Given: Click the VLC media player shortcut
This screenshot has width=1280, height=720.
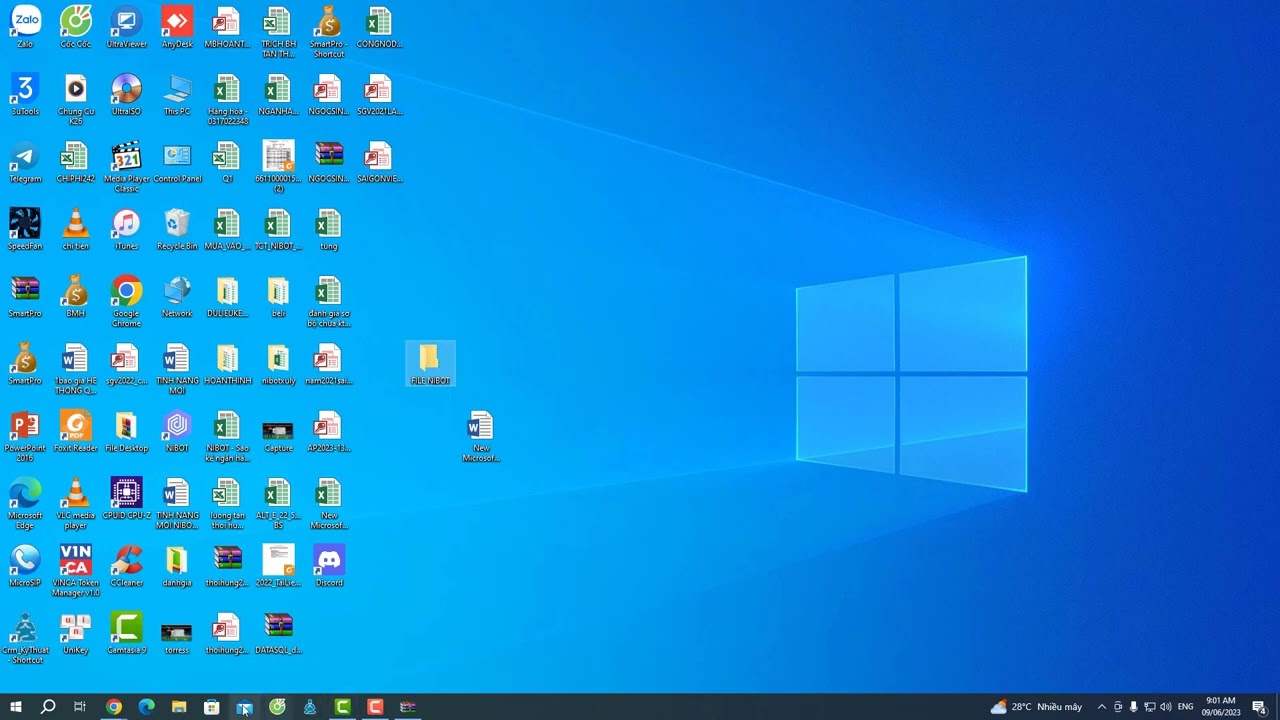Looking at the screenshot, I should click(x=76, y=503).
